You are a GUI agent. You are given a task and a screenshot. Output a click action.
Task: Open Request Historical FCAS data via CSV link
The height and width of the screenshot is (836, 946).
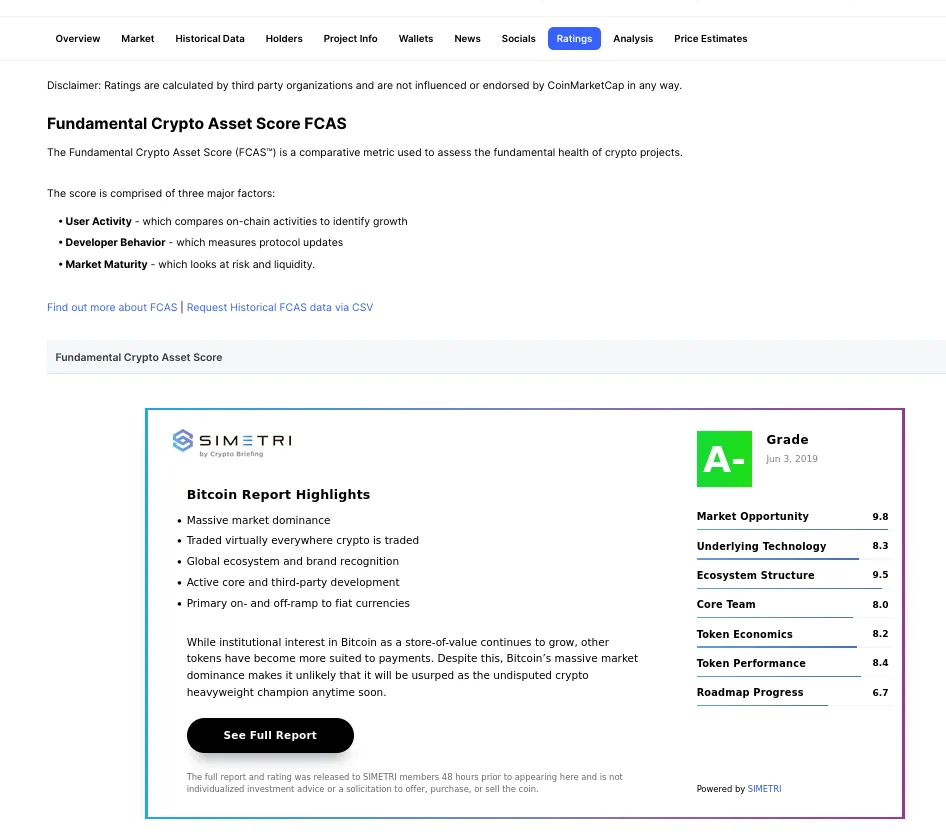[x=280, y=307]
